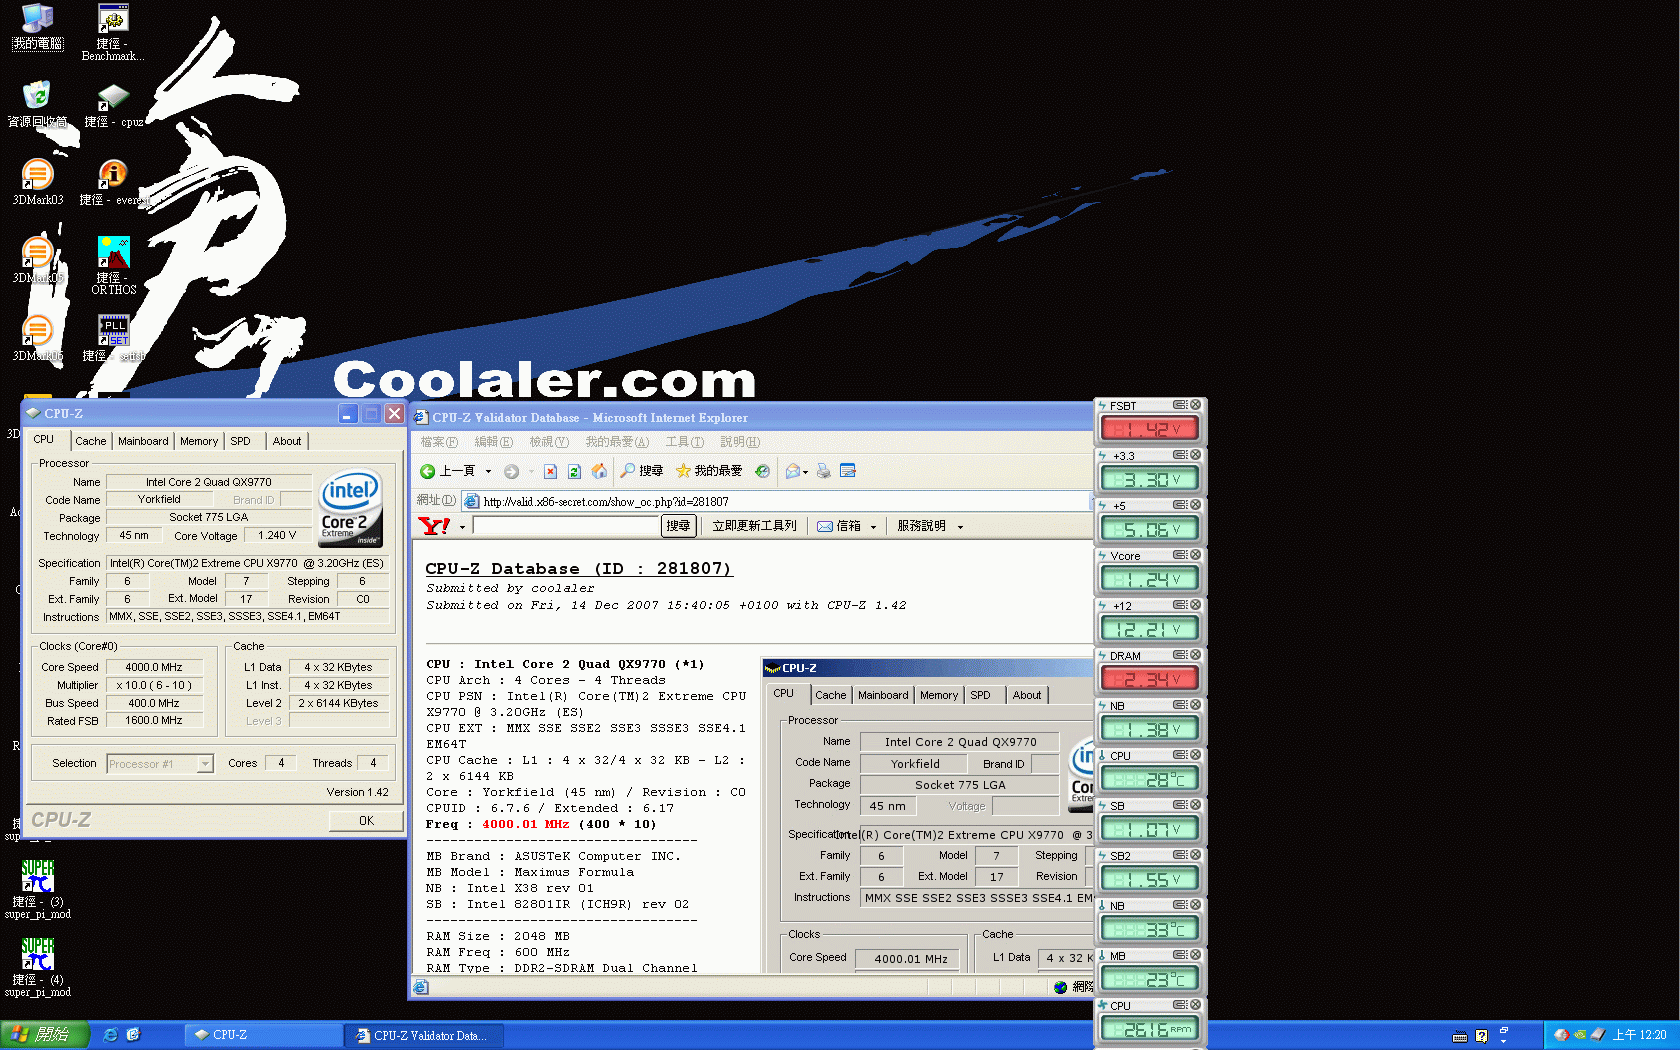Open settings icon of the FSBT voltage monitor
Image resolution: width=1680 pixels, height=1050 pixels.
(x=1180, y=405)
